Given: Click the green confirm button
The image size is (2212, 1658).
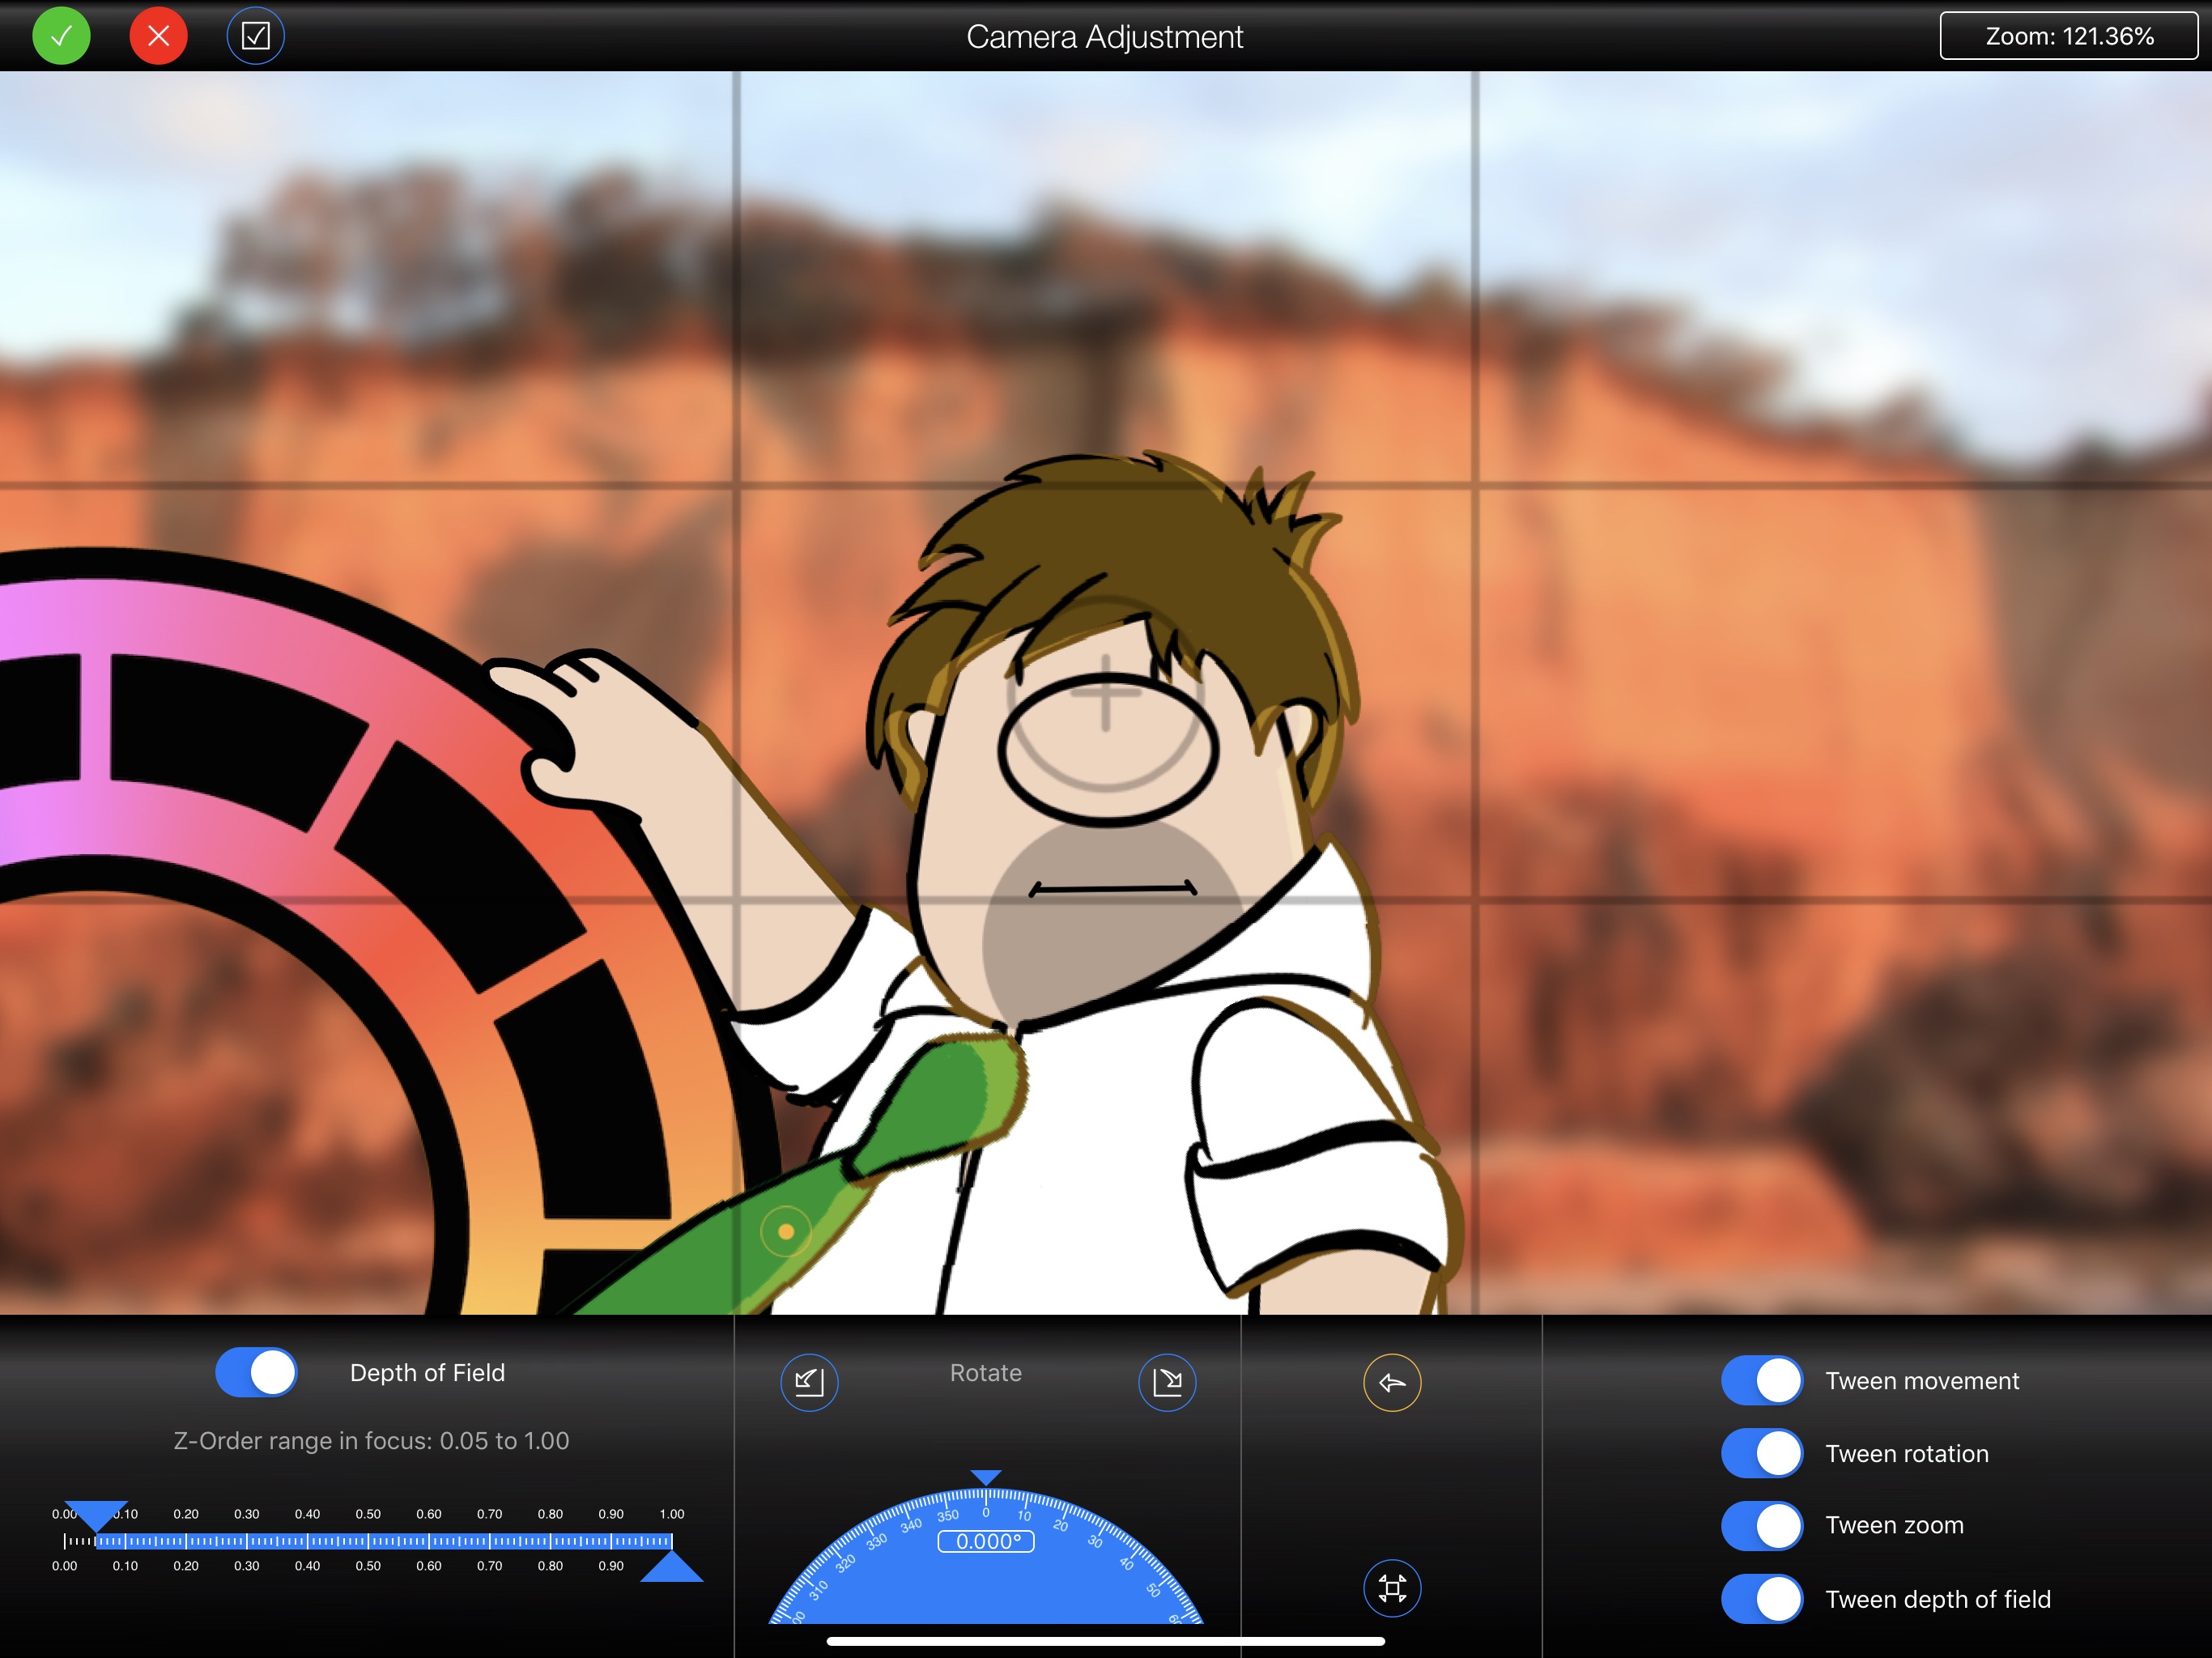Looking at the screenshot, I should pos(62,35).
